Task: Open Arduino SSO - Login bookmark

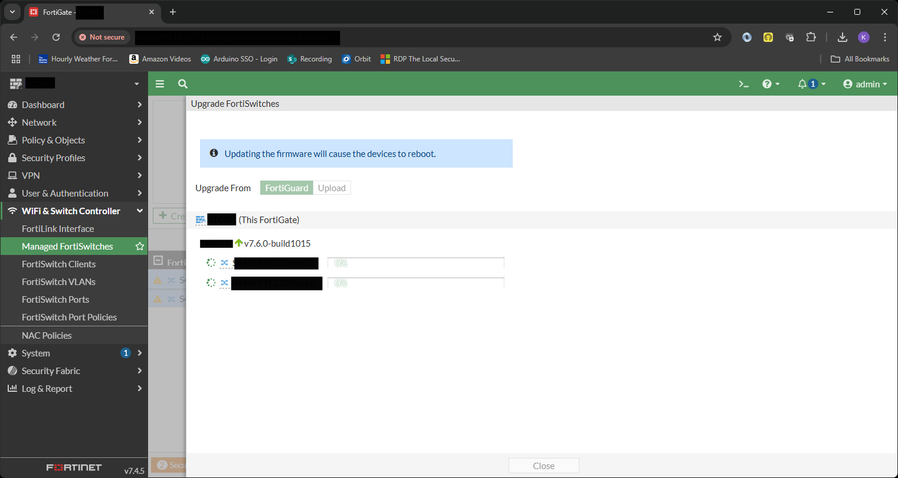Action: click(239, 59)
